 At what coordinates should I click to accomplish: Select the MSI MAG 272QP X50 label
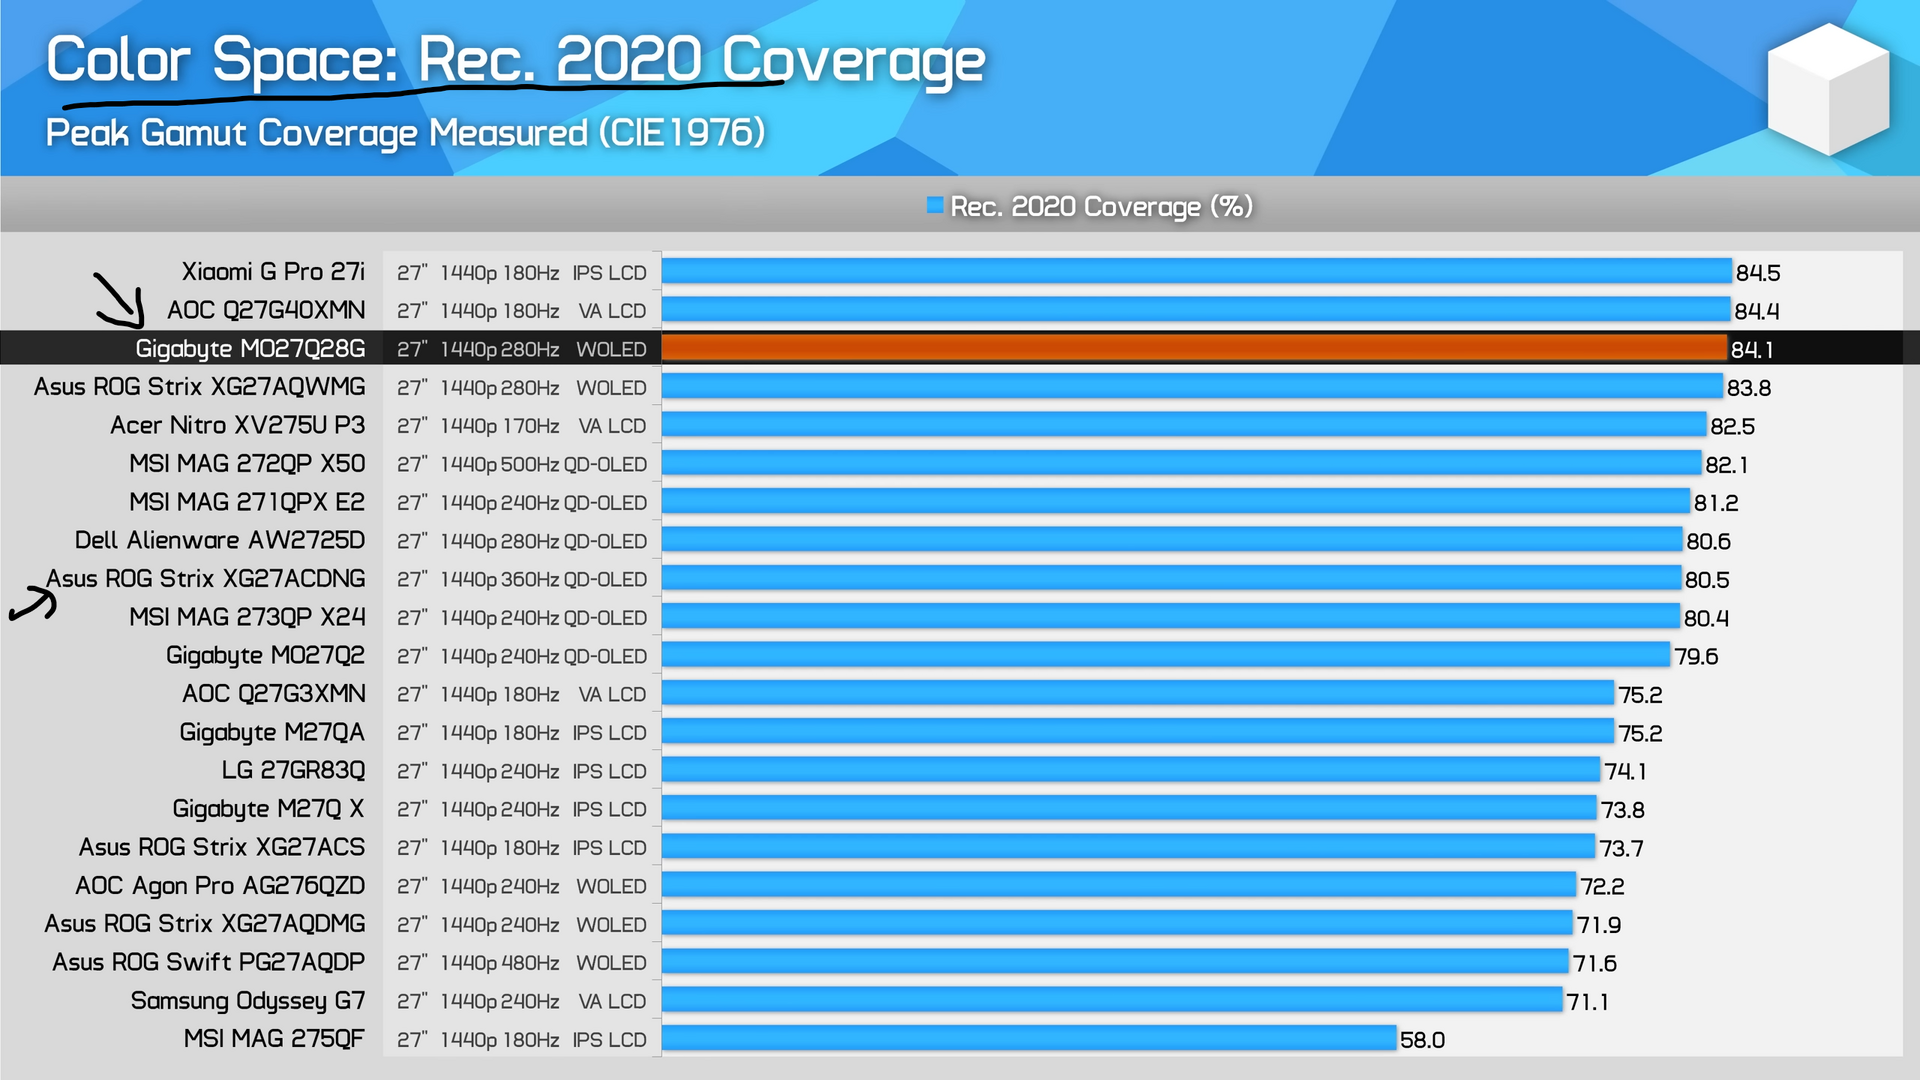coord(247,464)
